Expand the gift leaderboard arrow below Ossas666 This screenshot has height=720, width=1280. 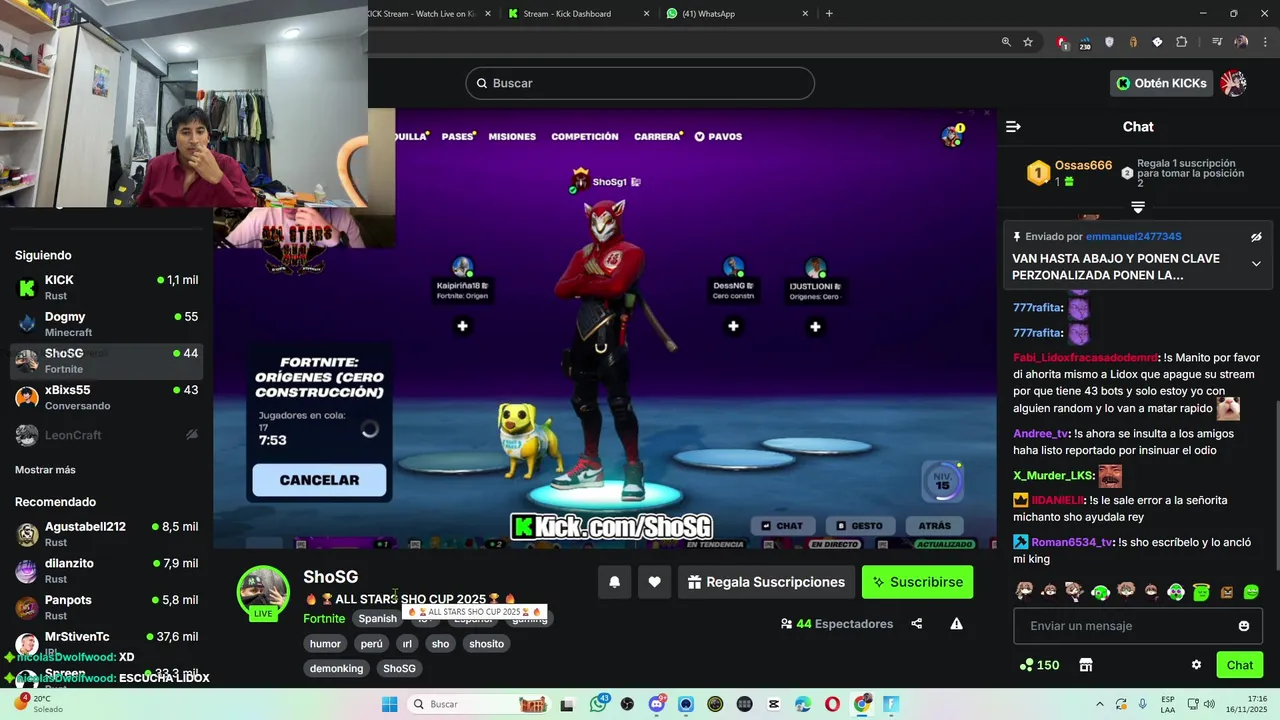tap(1138, 207)
